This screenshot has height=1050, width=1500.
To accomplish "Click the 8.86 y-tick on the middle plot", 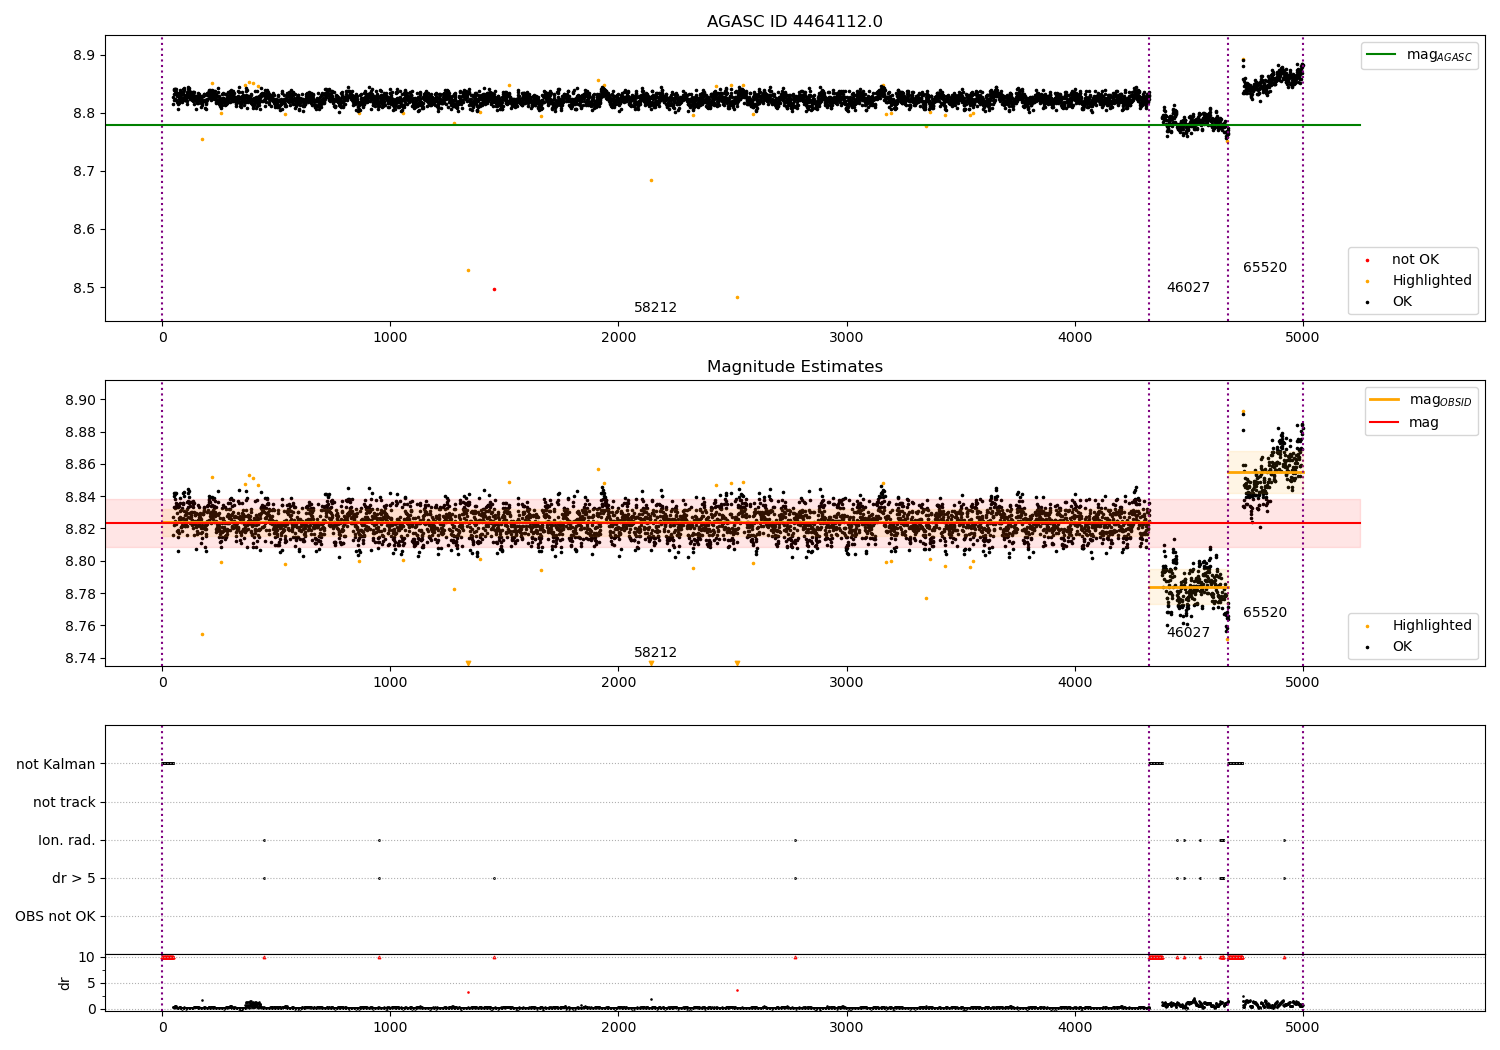I will pyautogui.click(x=79, y=465).
